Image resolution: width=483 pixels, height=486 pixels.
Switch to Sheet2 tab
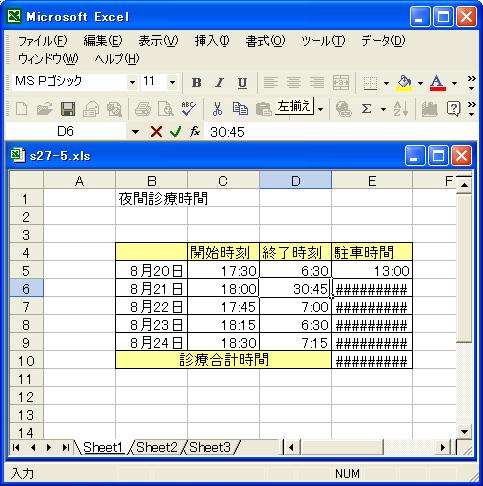coord(157,447)
